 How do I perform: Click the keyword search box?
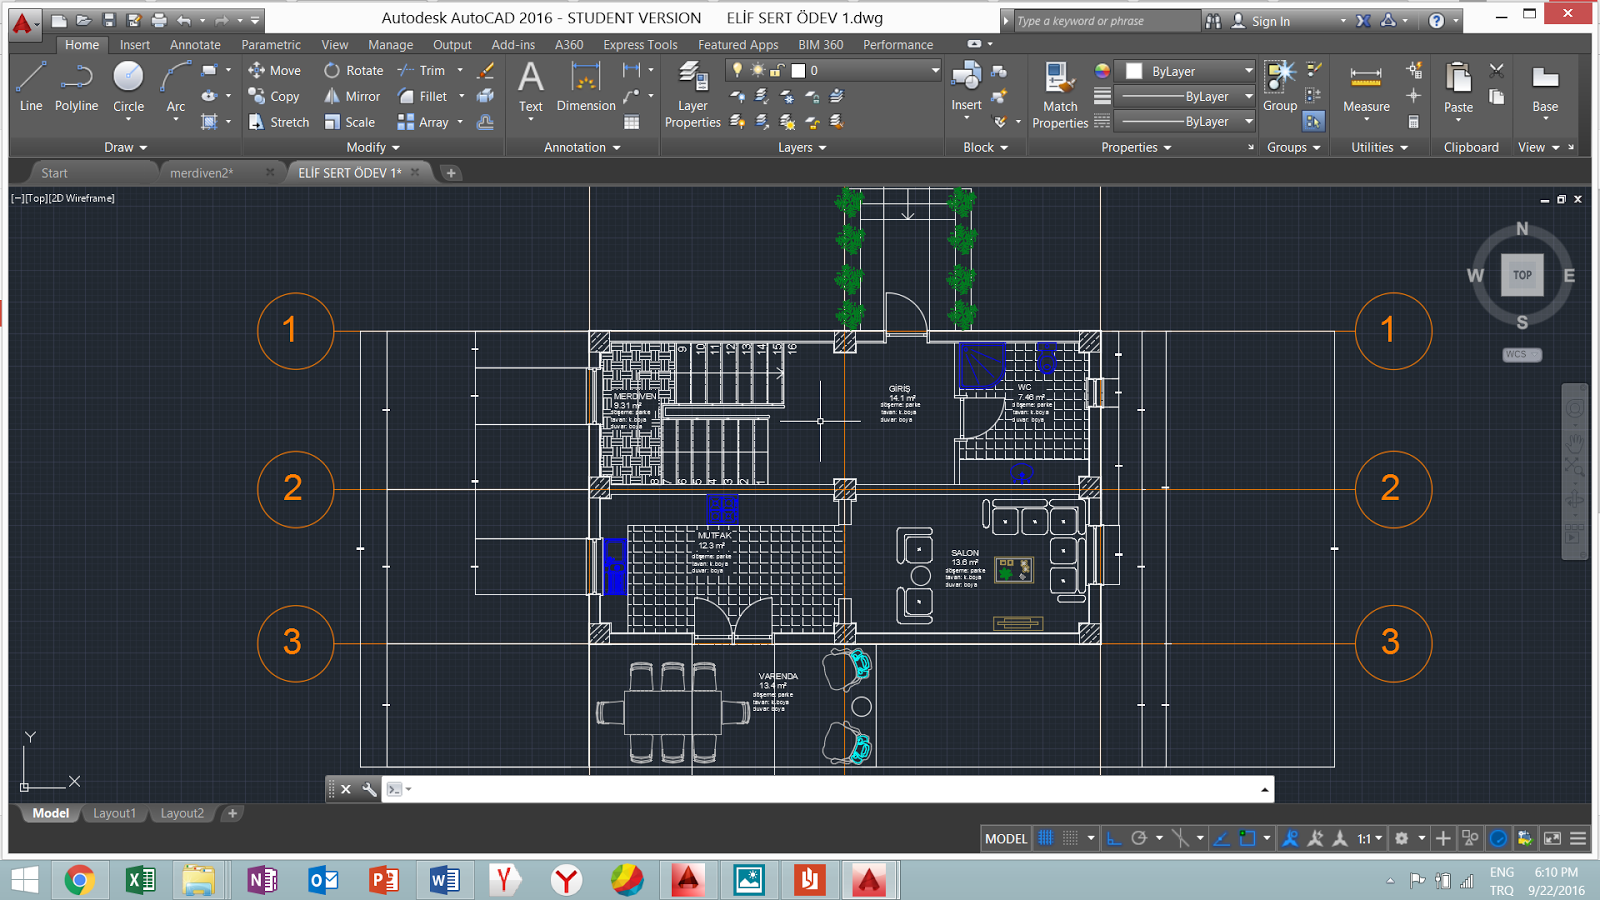click(1106, 21)
